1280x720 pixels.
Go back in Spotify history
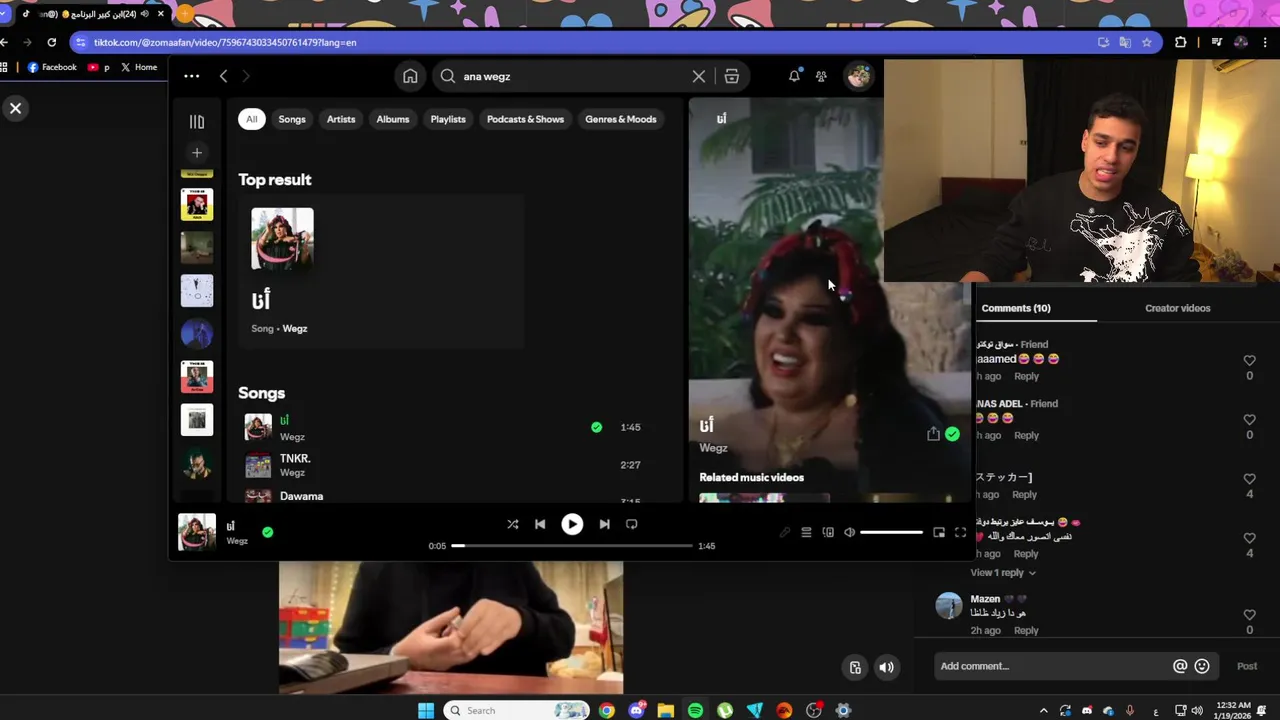(x=224, y=76)
